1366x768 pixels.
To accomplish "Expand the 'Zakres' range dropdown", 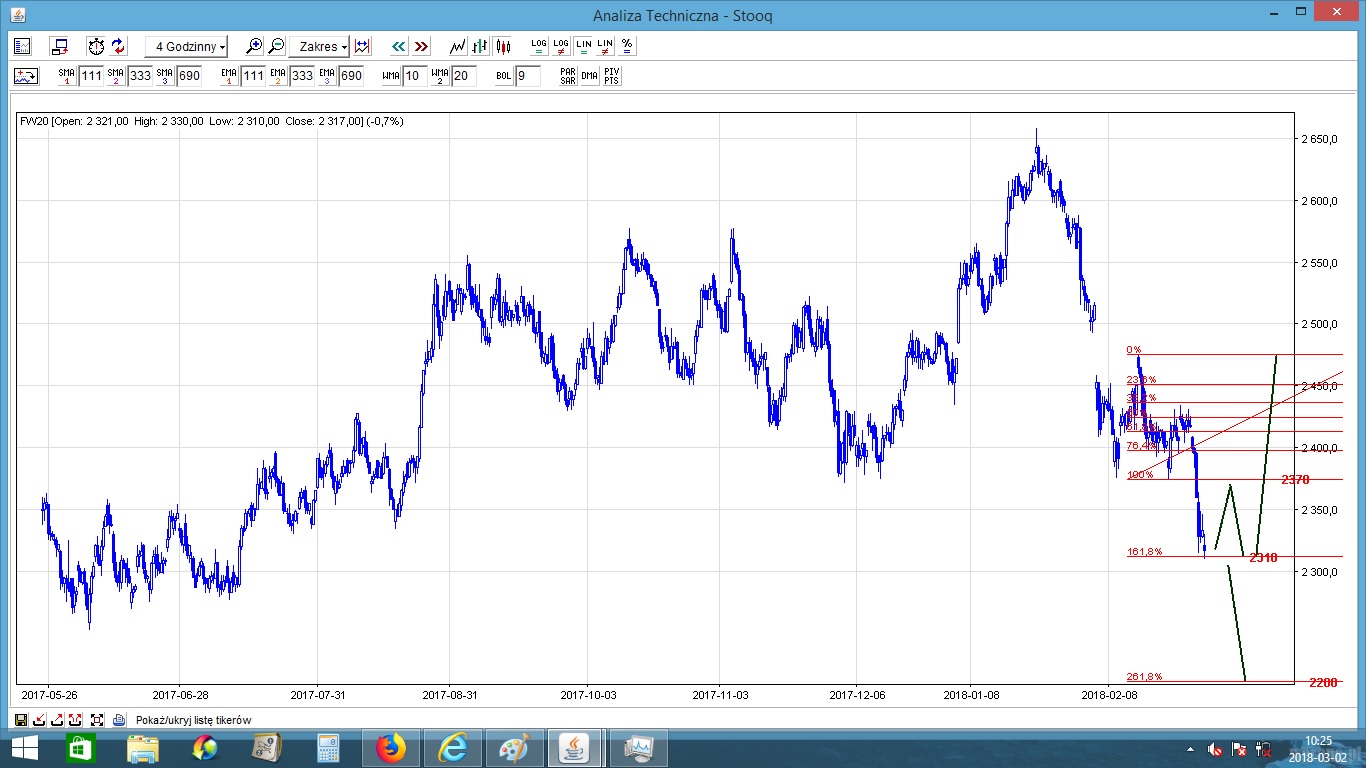I will [318, 46].
